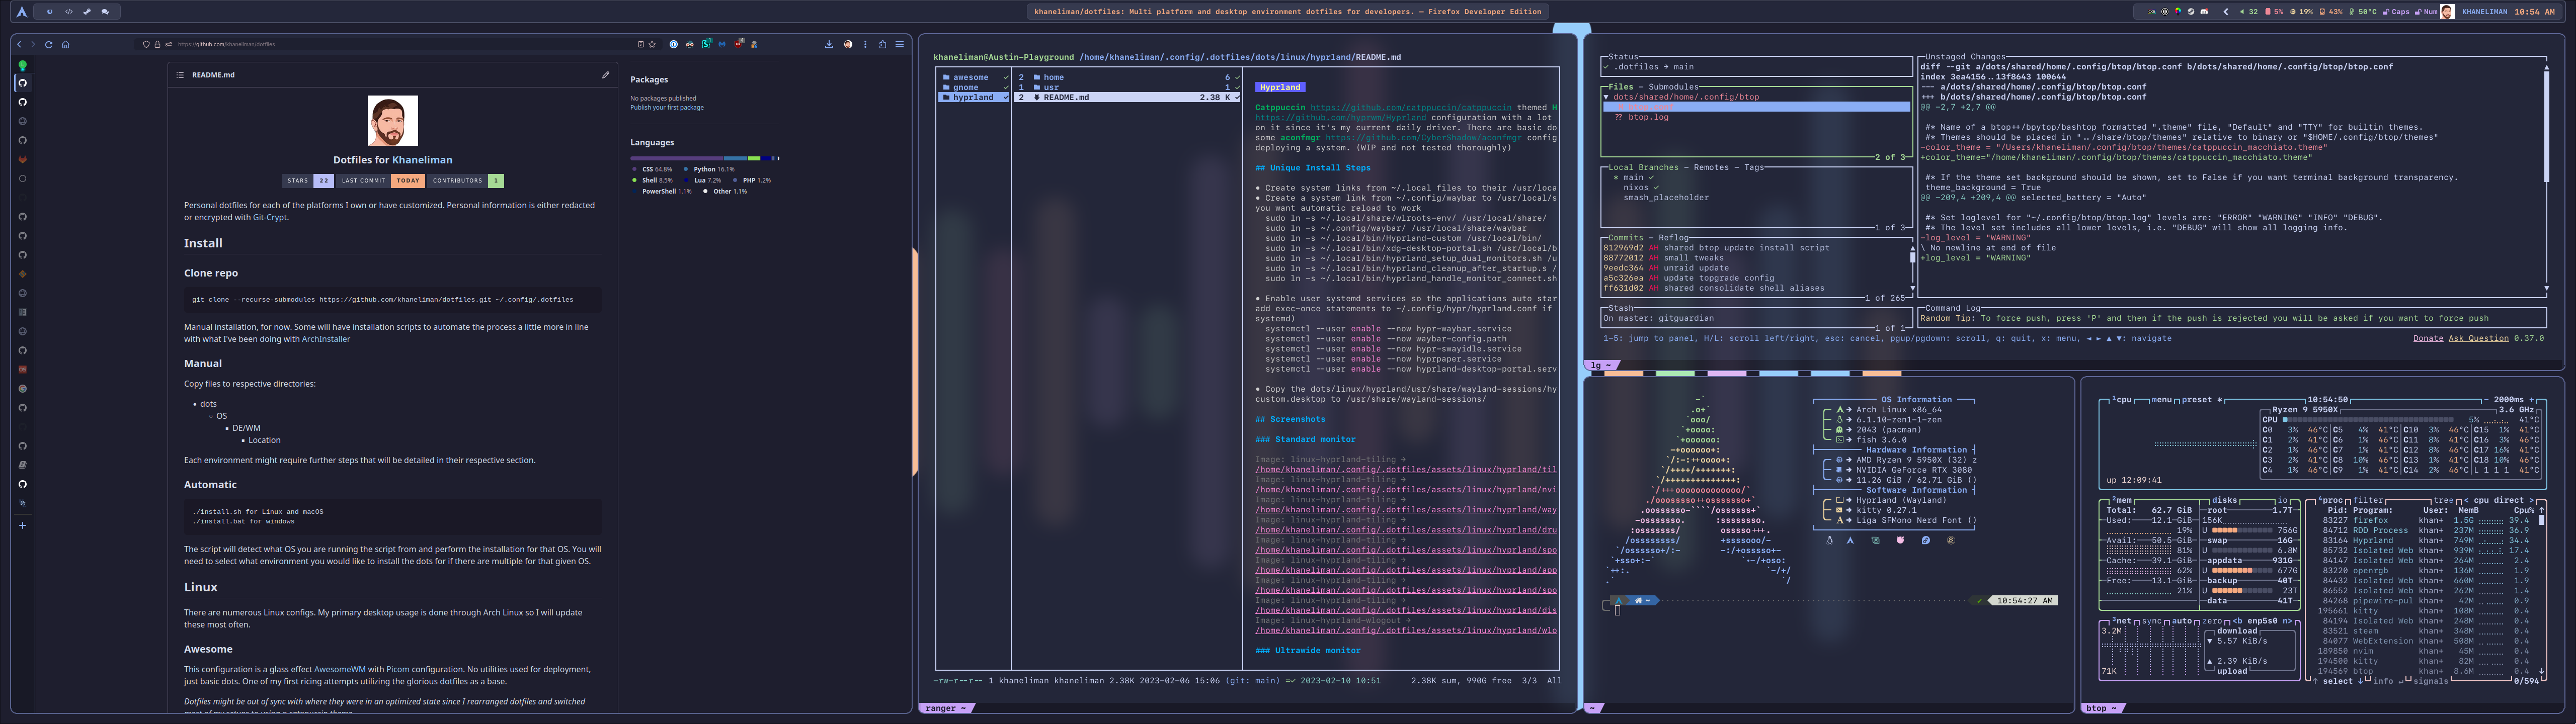Open the Git-Crypt link
This screenshot has width=2576, height=724.
[269, 217]
